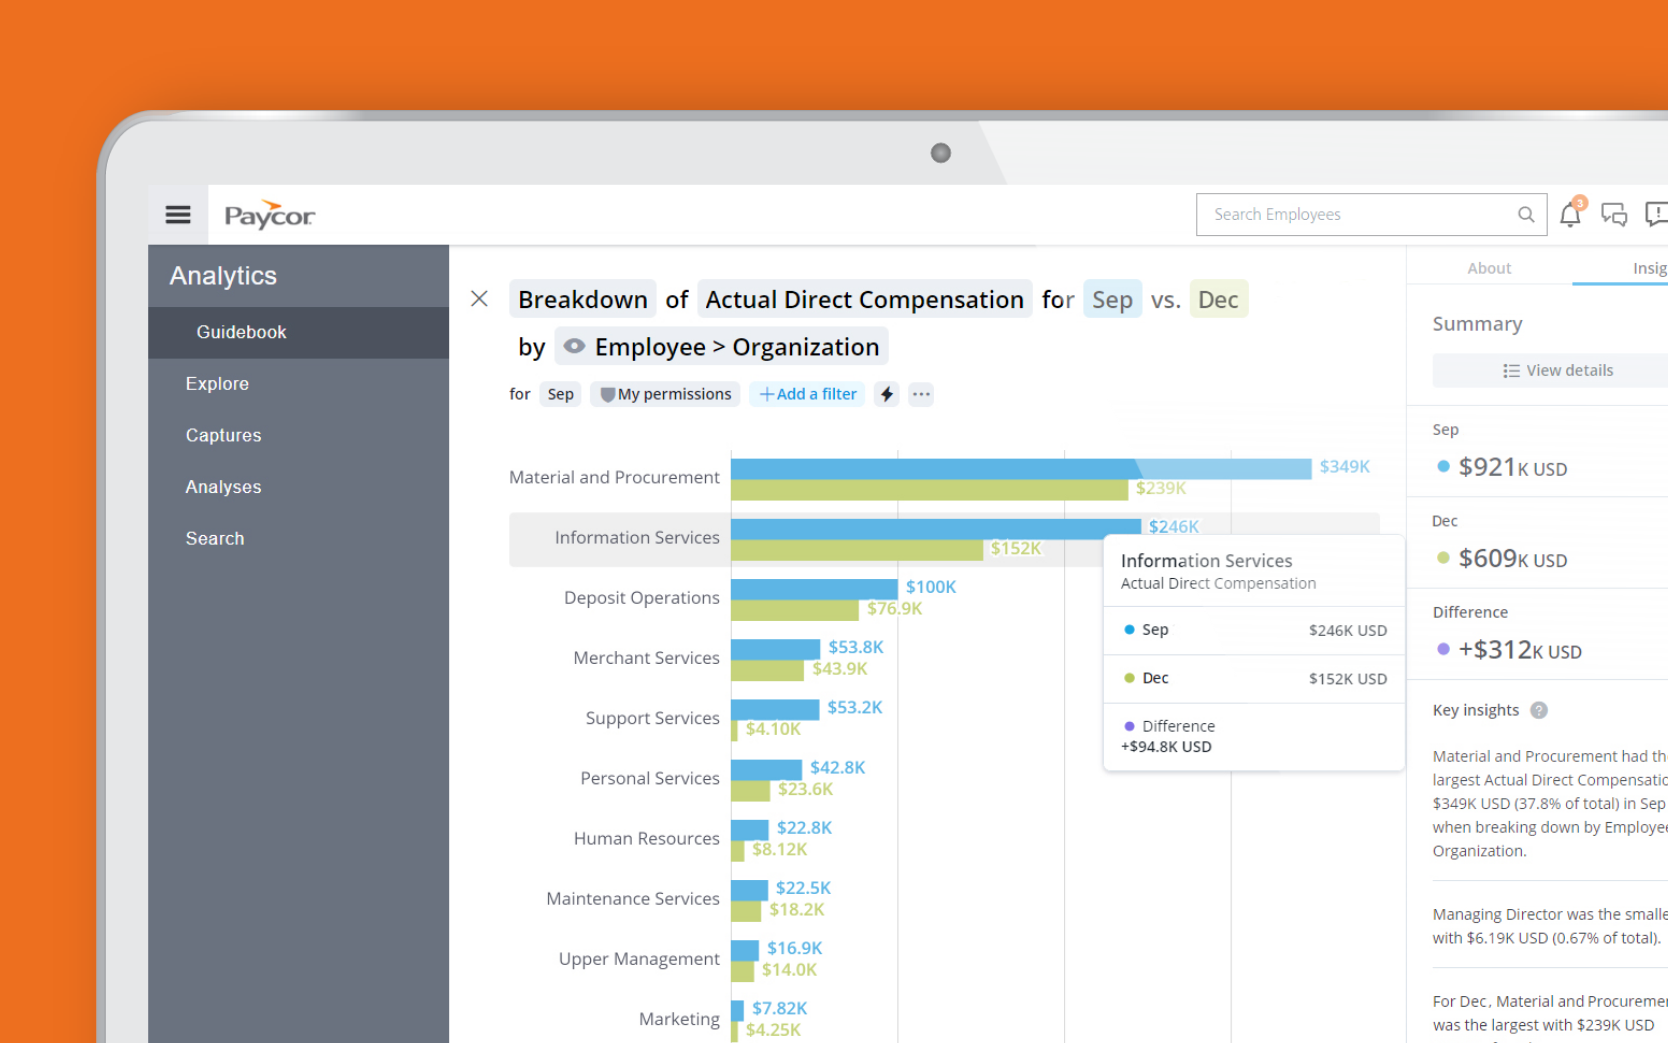1668x1043 pixels.
Task: Click the Analytics sidebar heading
Action: click(x=223, y=276)
